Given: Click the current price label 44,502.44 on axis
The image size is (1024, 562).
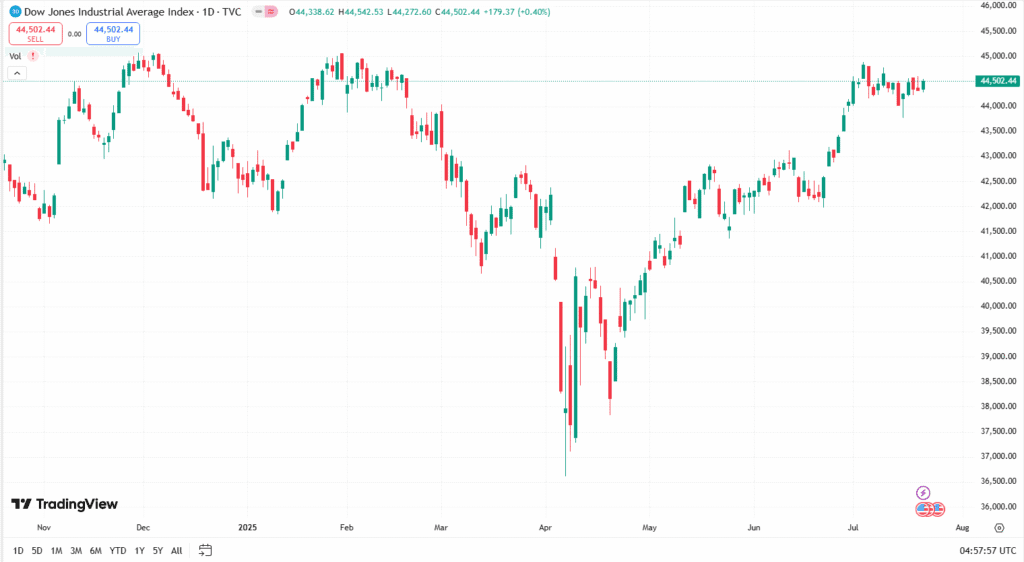Looking at the screenshot, I should [x=998, y=81].
